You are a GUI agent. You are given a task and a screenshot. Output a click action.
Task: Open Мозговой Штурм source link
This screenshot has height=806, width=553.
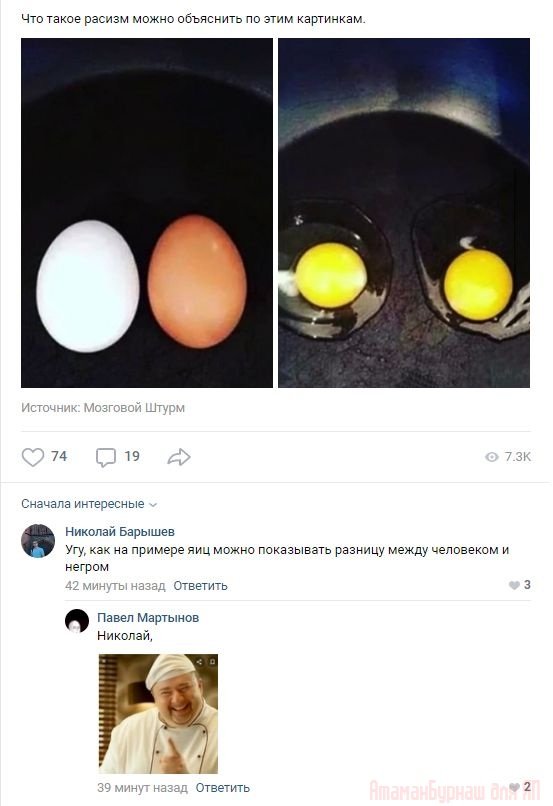(134, 408)
